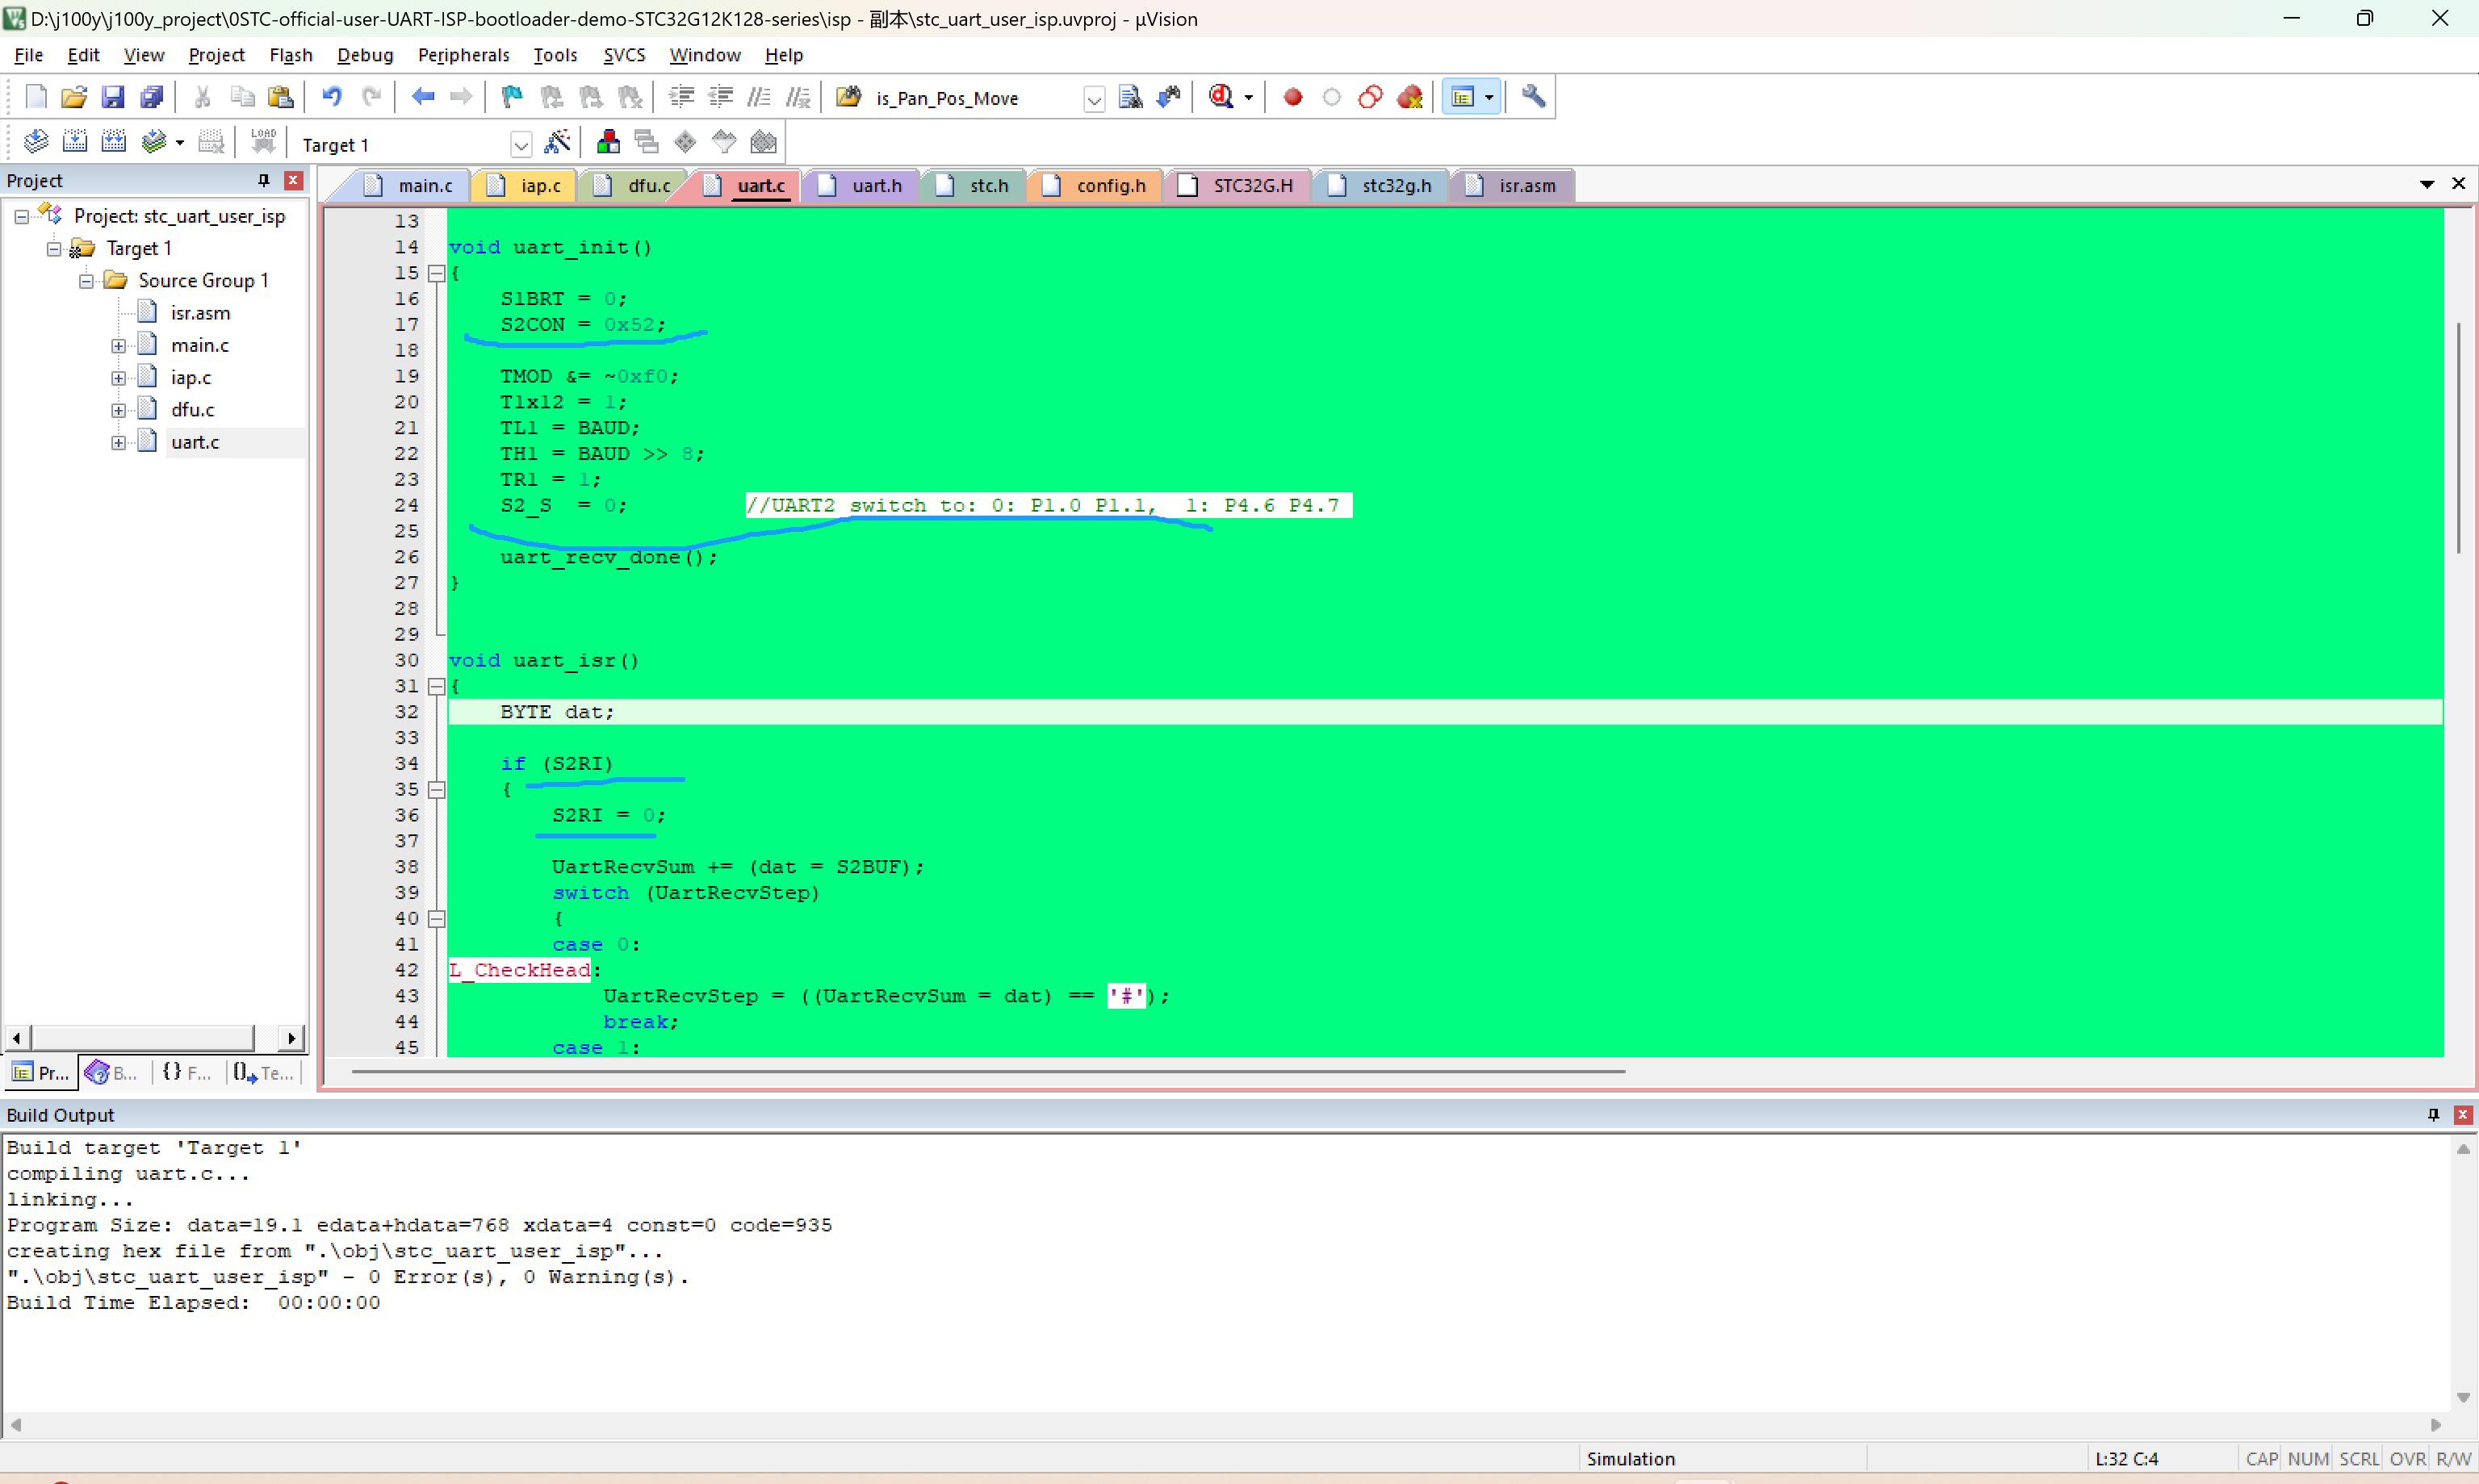Click the Configuration wrench icon
Screen dimensions: 2479x1484
pyautogui.click(x=1532, y=97)
